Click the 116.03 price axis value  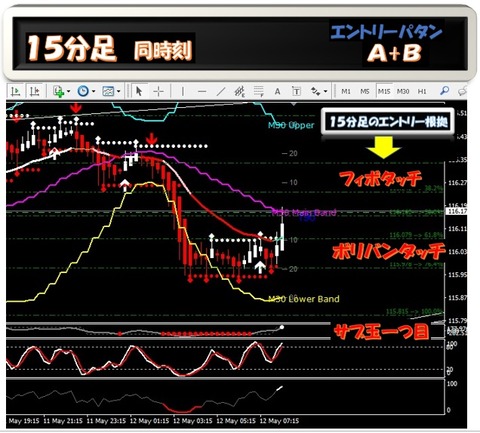point(457,252)
